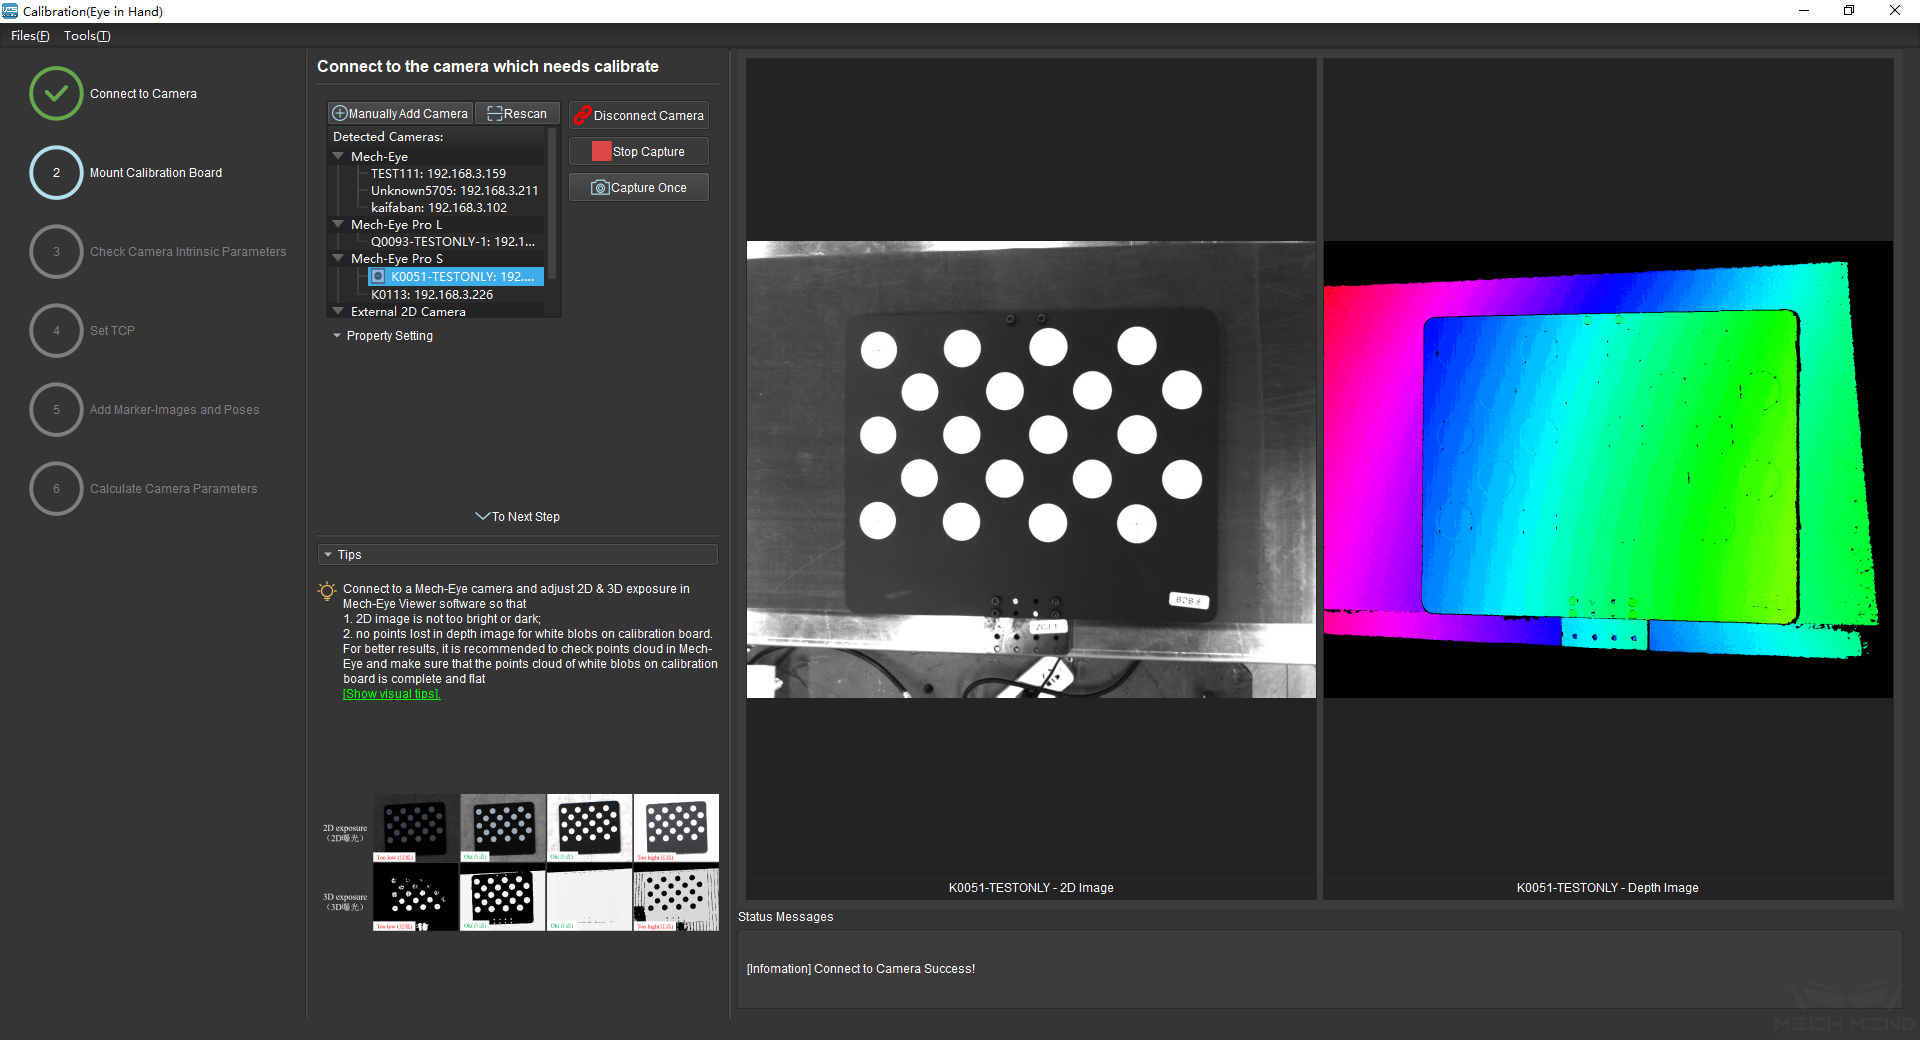Select step 2 Mount Calibration Board circle
This screenshot has width=1920, height=1040.
[x=56, y=173]
